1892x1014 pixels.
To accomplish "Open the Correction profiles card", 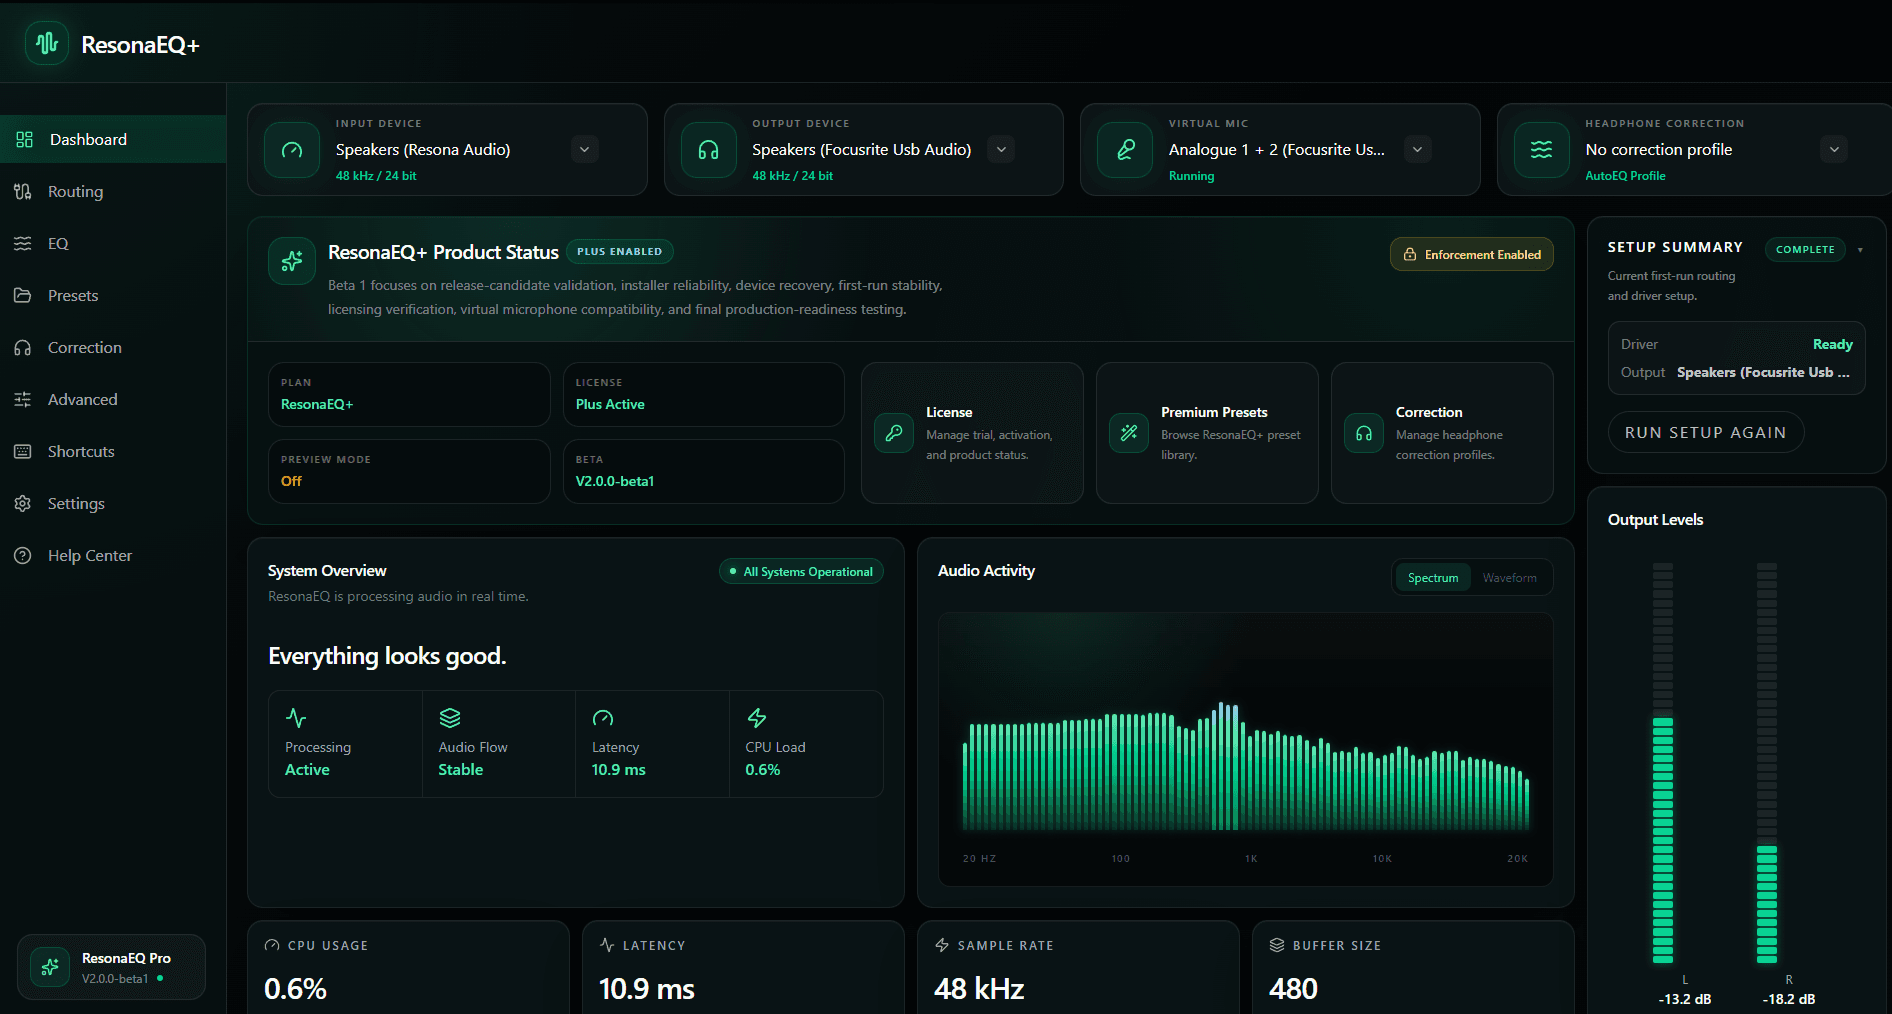I will [1442, 433].
